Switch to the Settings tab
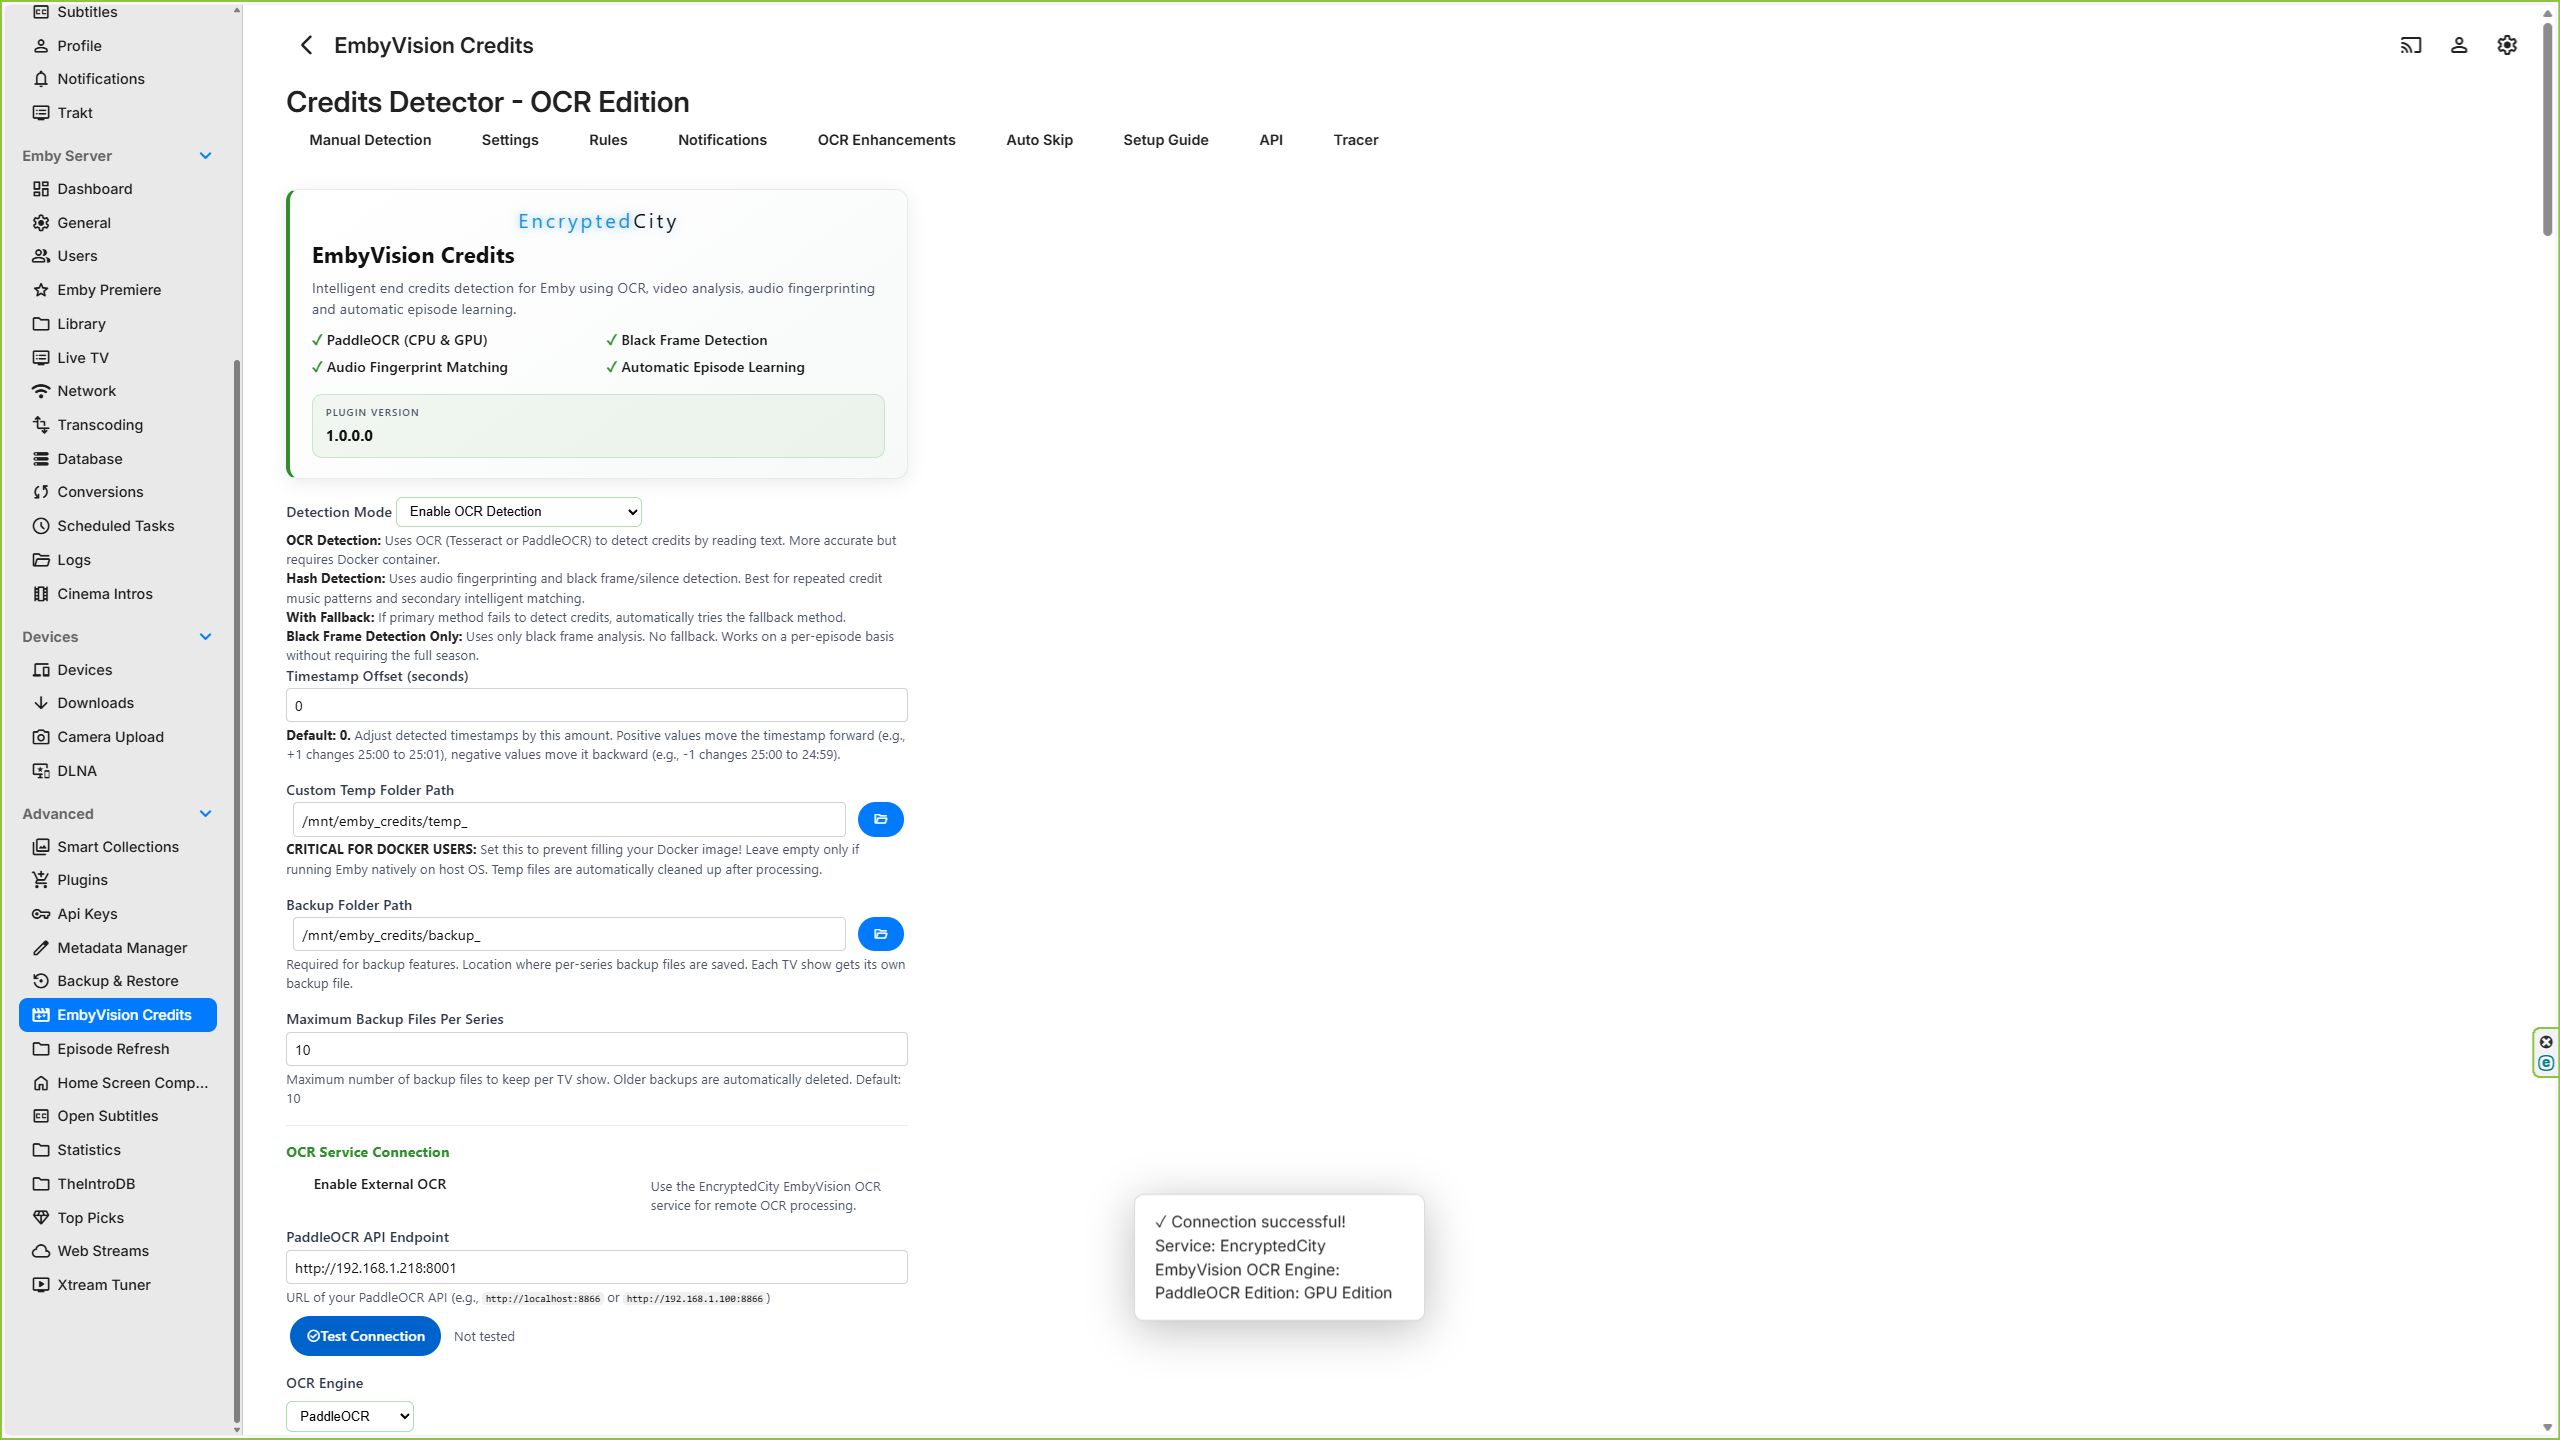 tap(510, 140)
